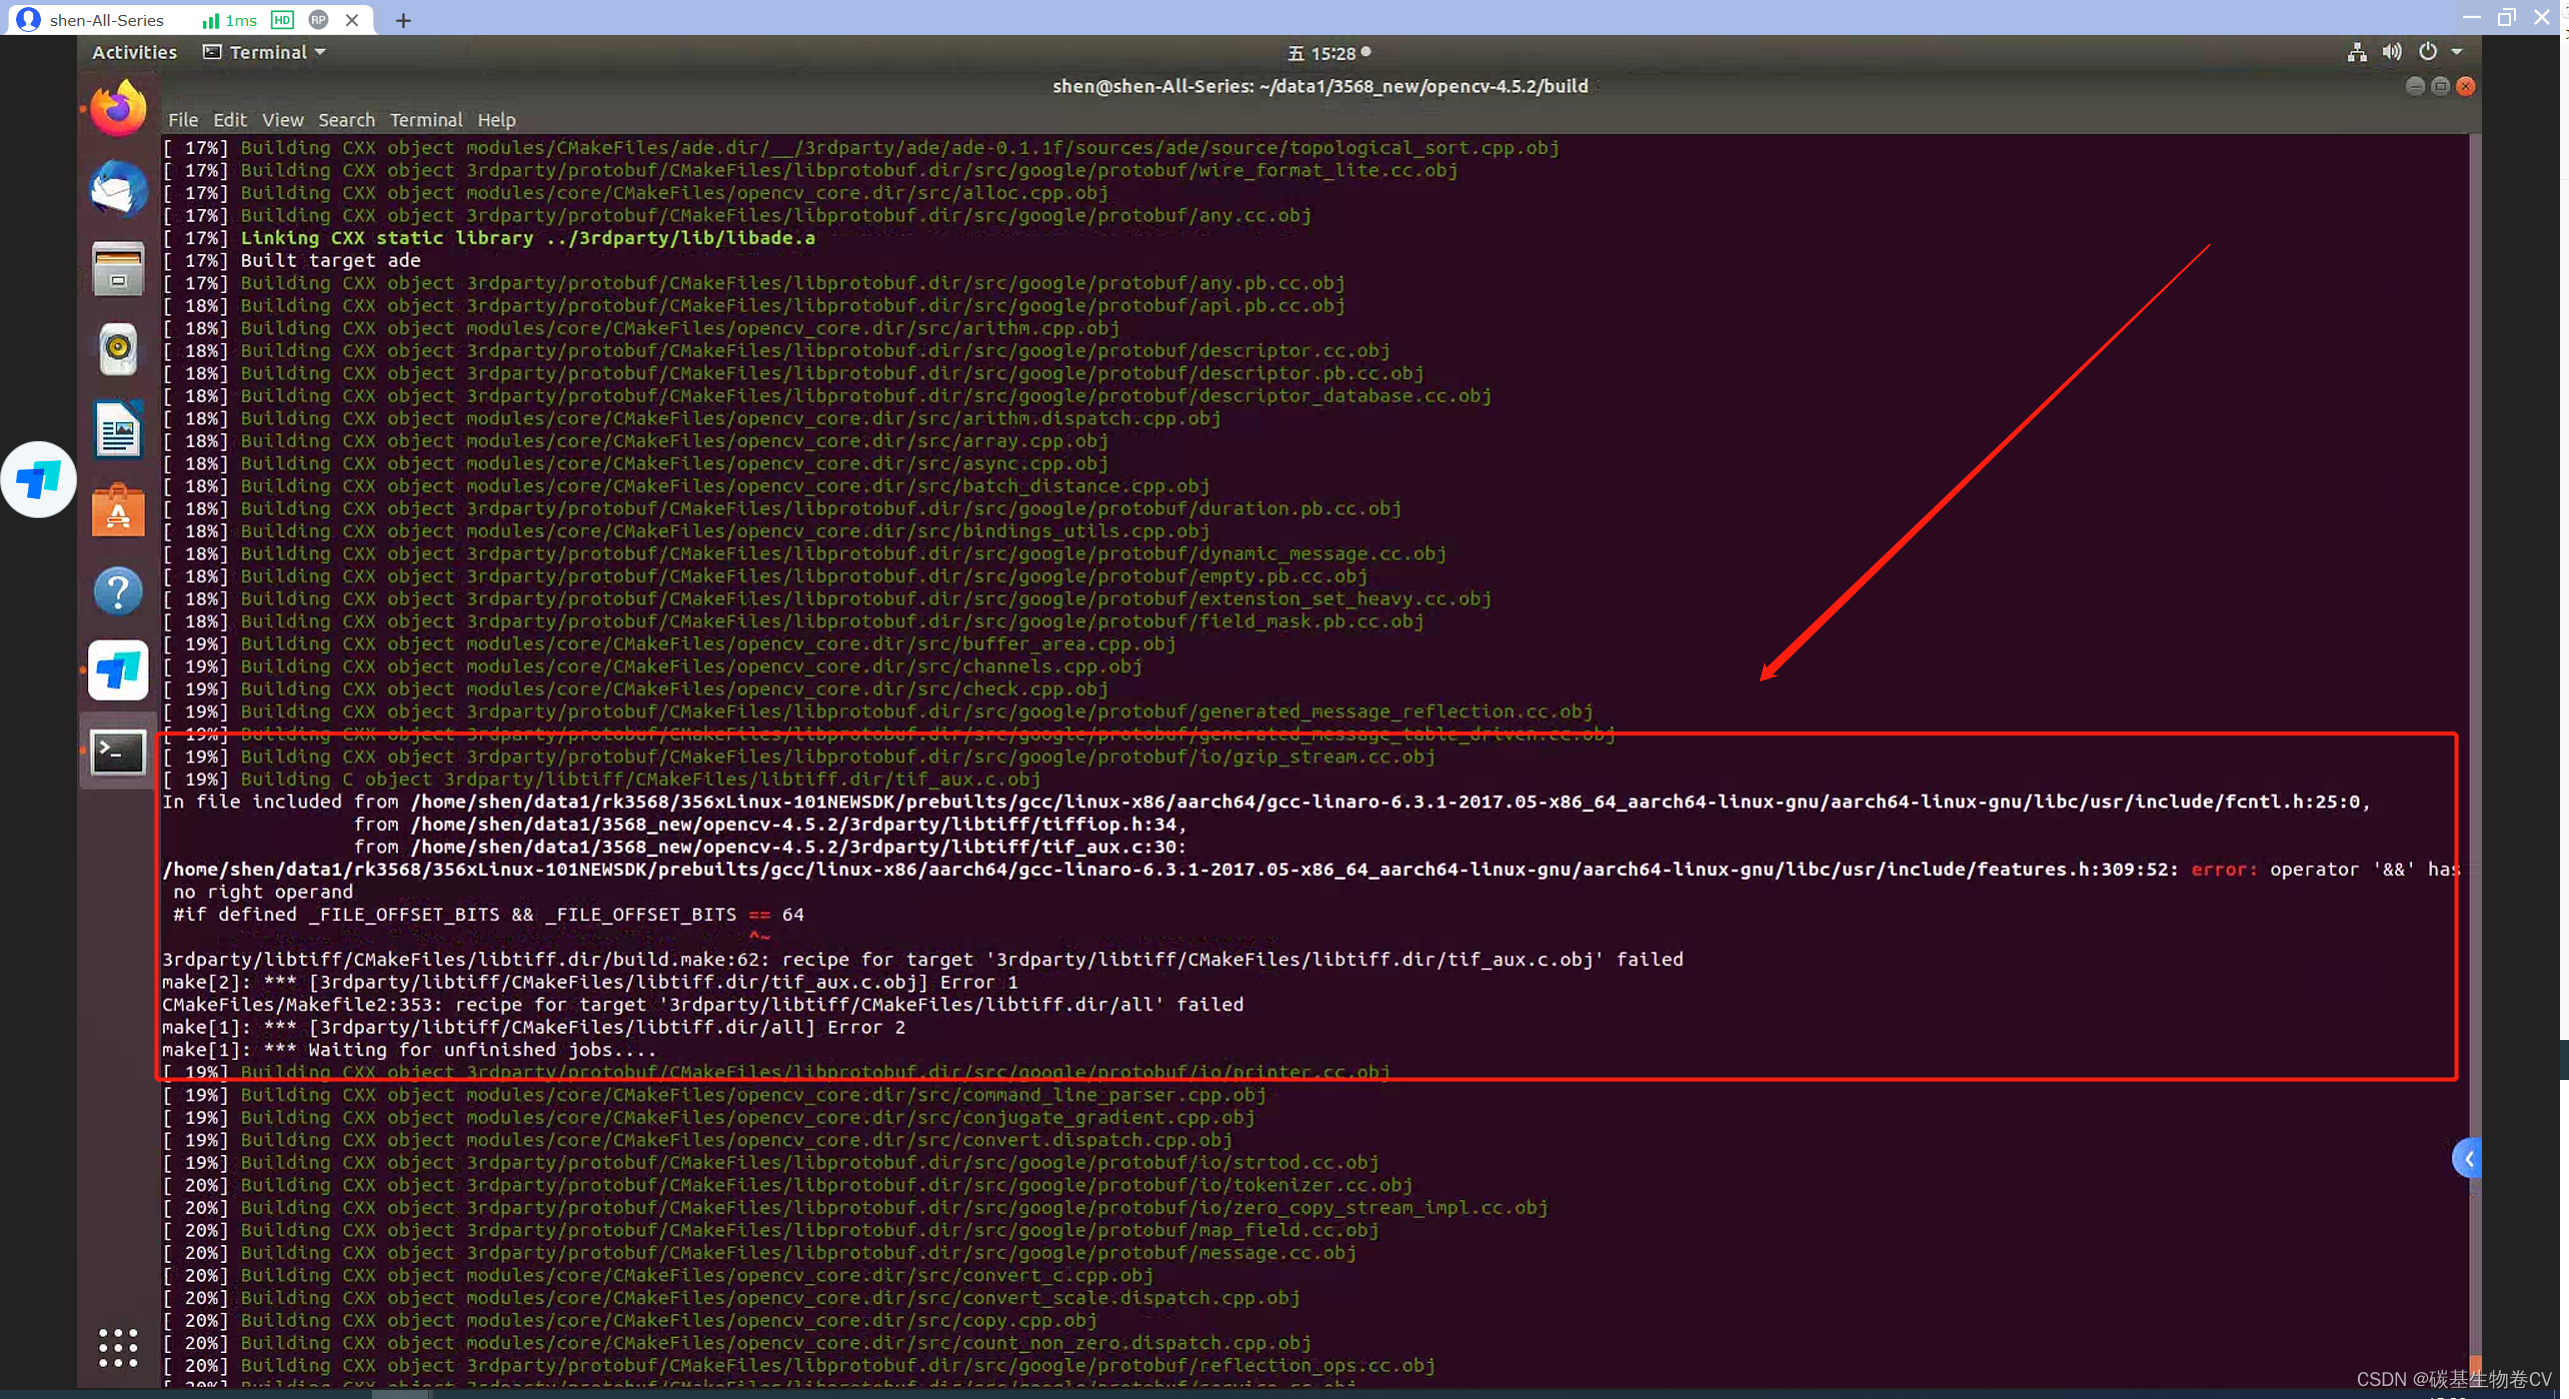The height and width of the screenshot is (1399, 2569).
Task: Click the tokenizer.cc.obj line
Action: coord(787,1185)
